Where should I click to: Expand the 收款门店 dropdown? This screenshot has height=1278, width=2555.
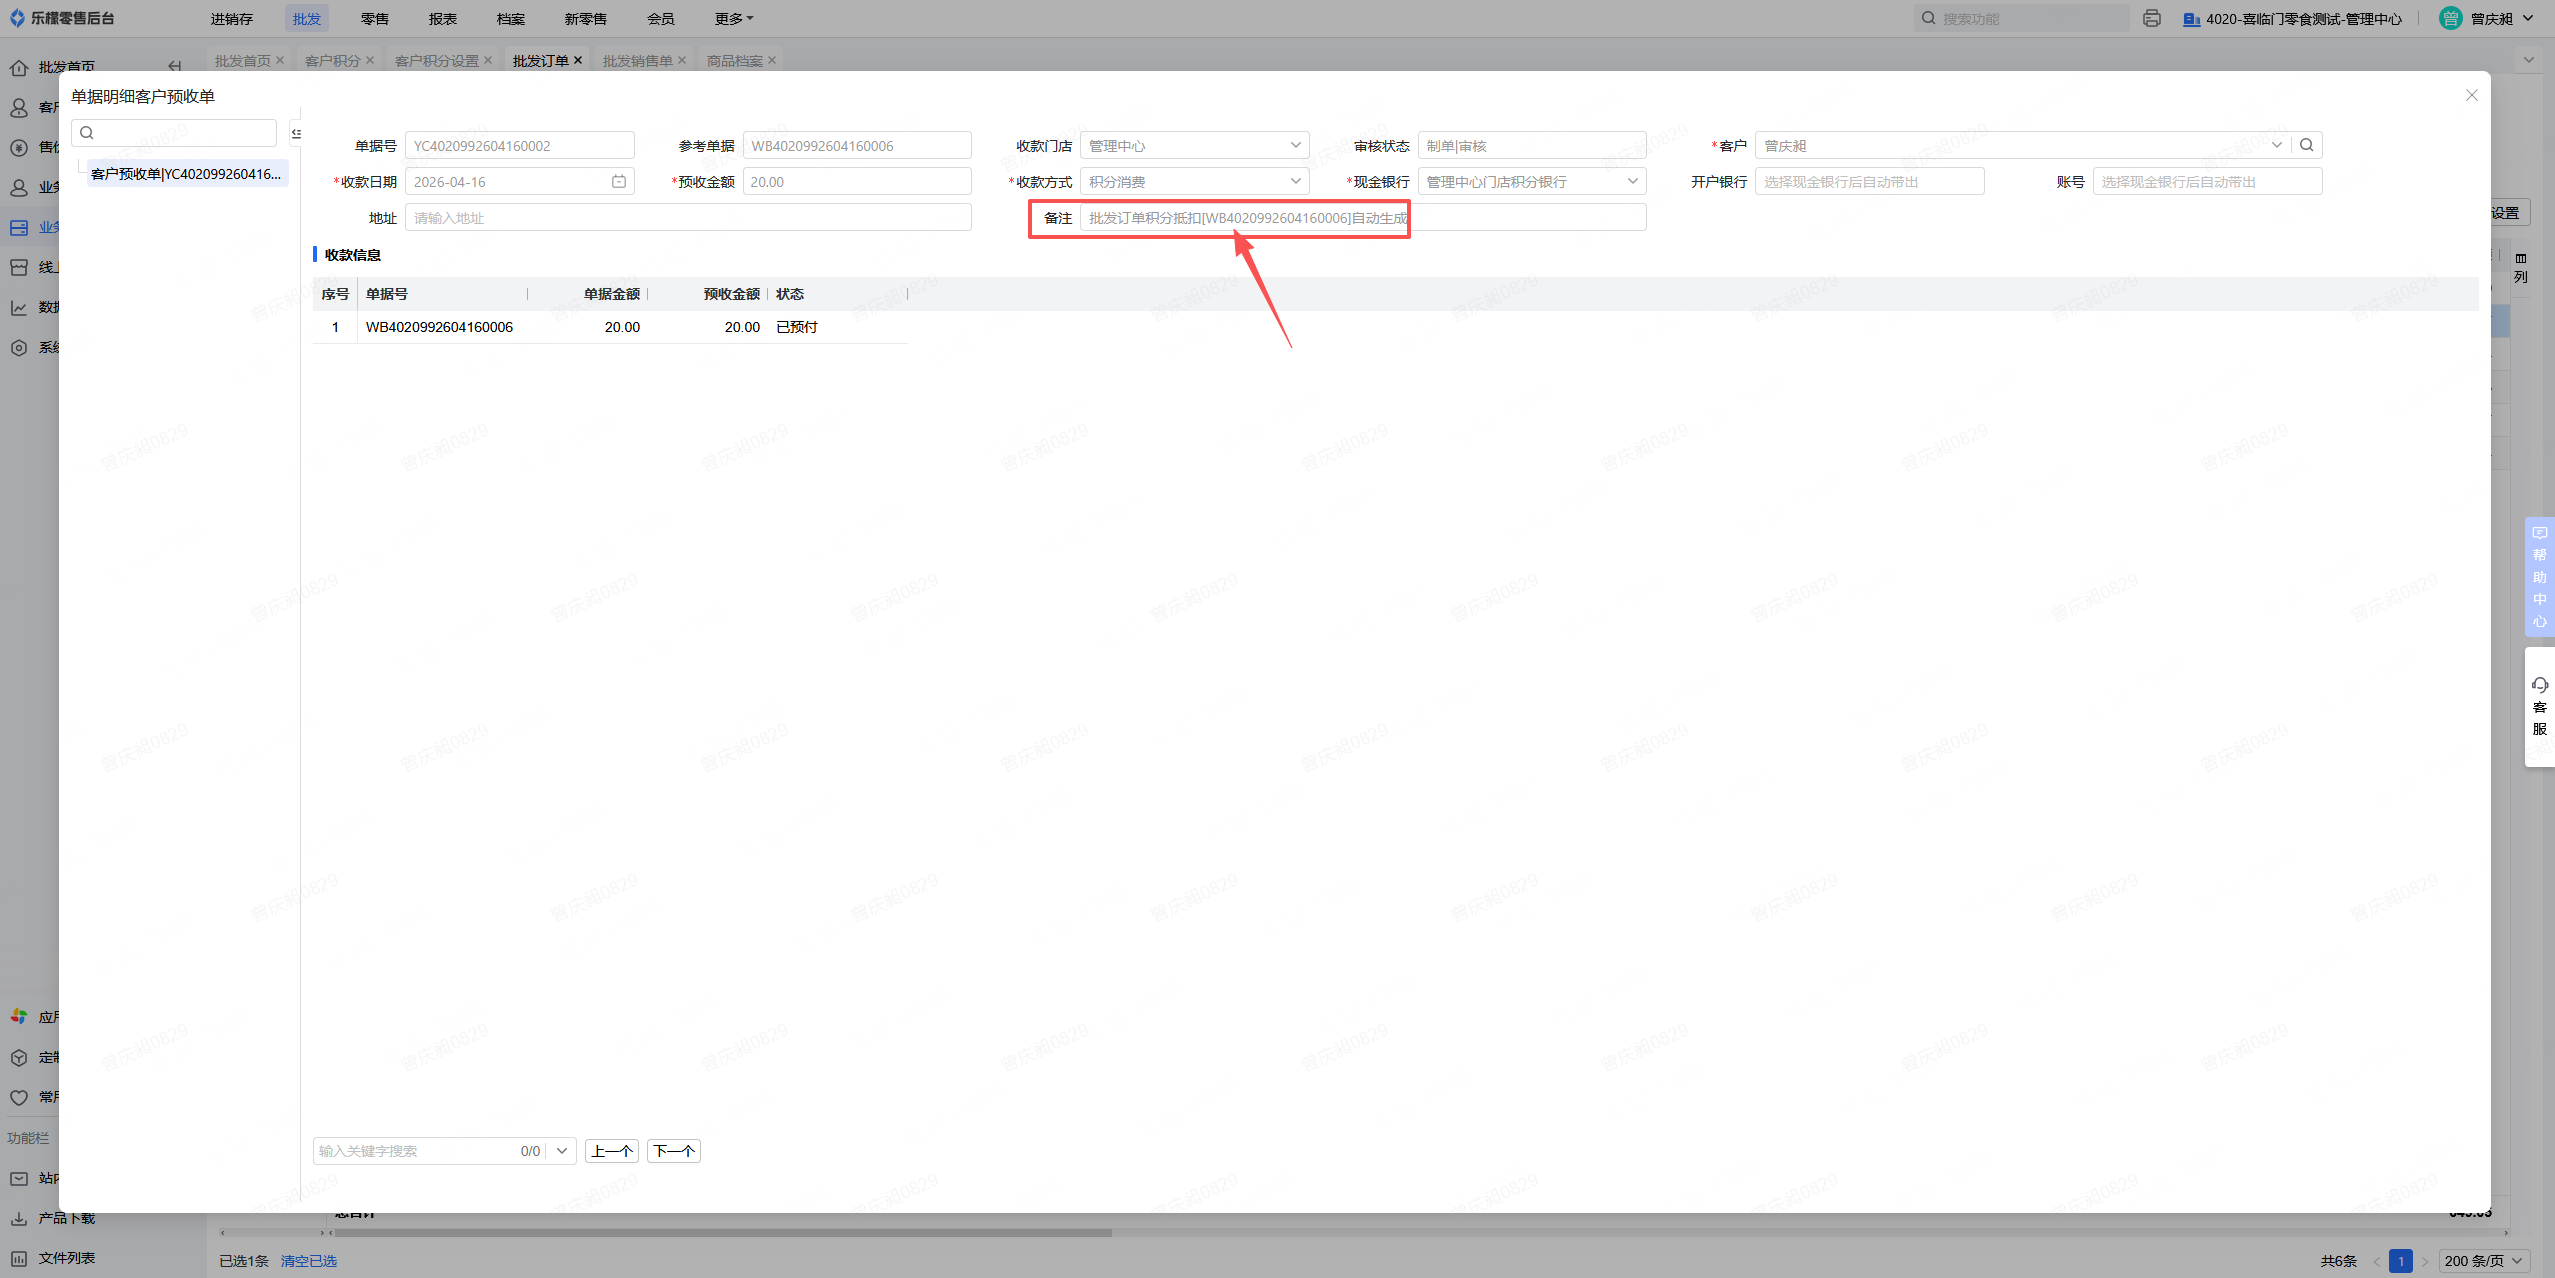pyautogui.click(x=1295, y=145)
